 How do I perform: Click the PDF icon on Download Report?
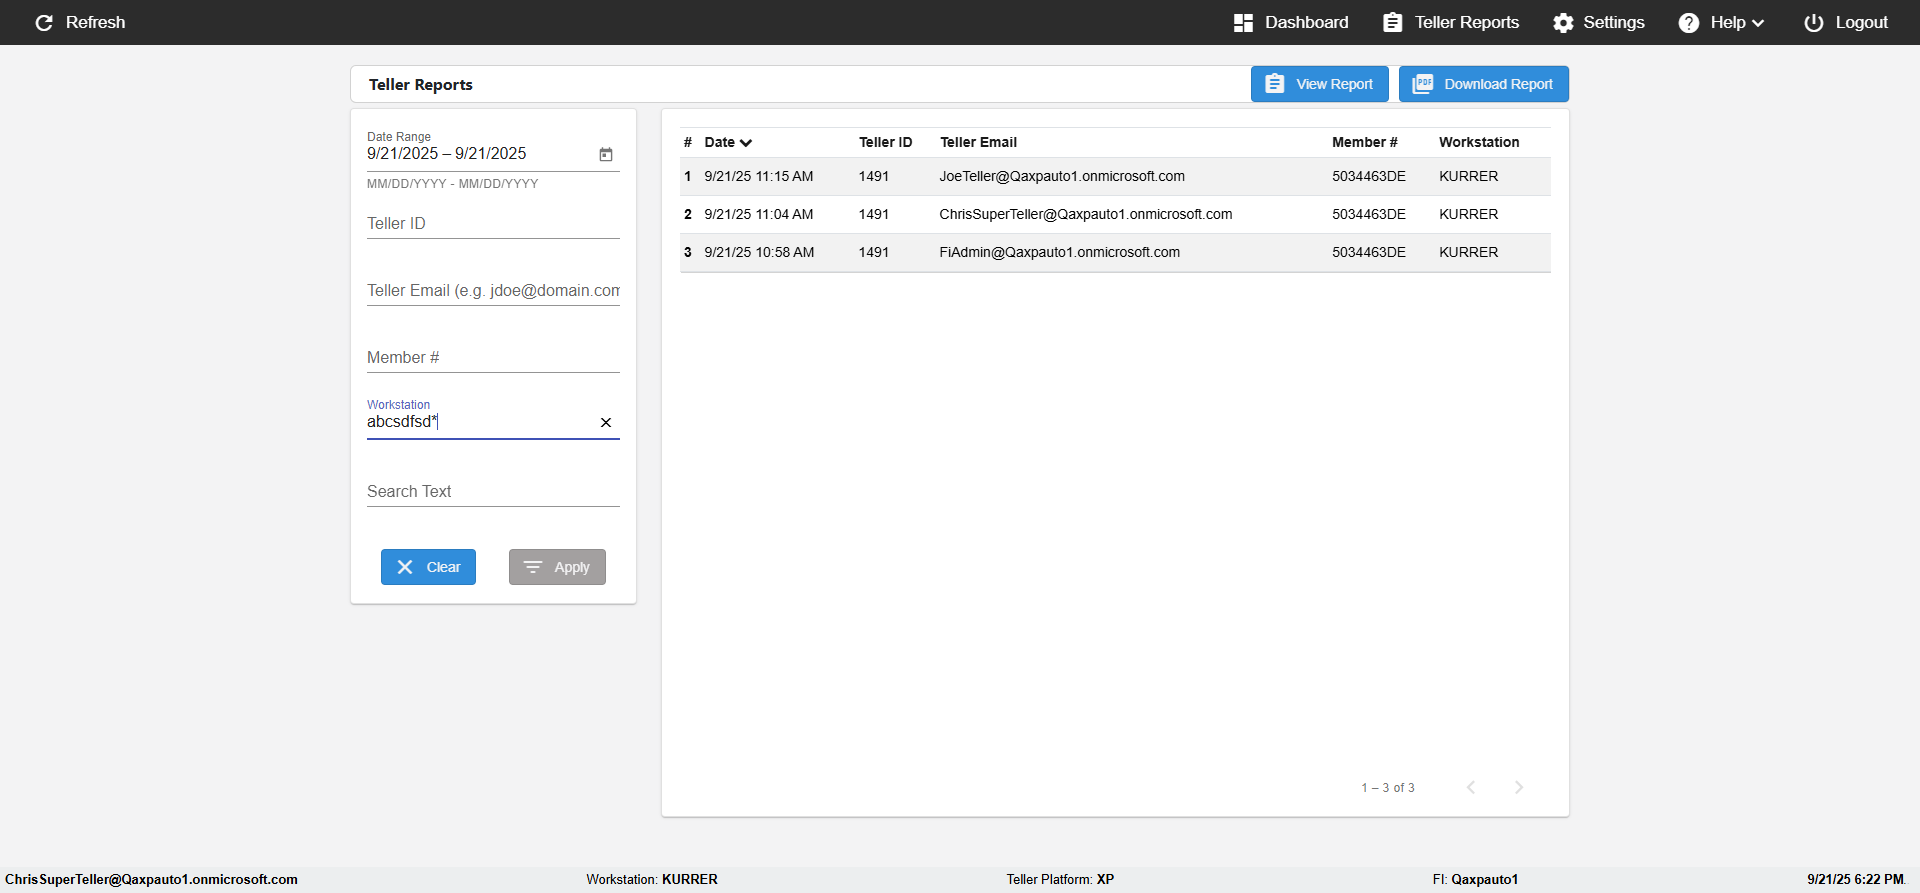[x=1422, y=84]
